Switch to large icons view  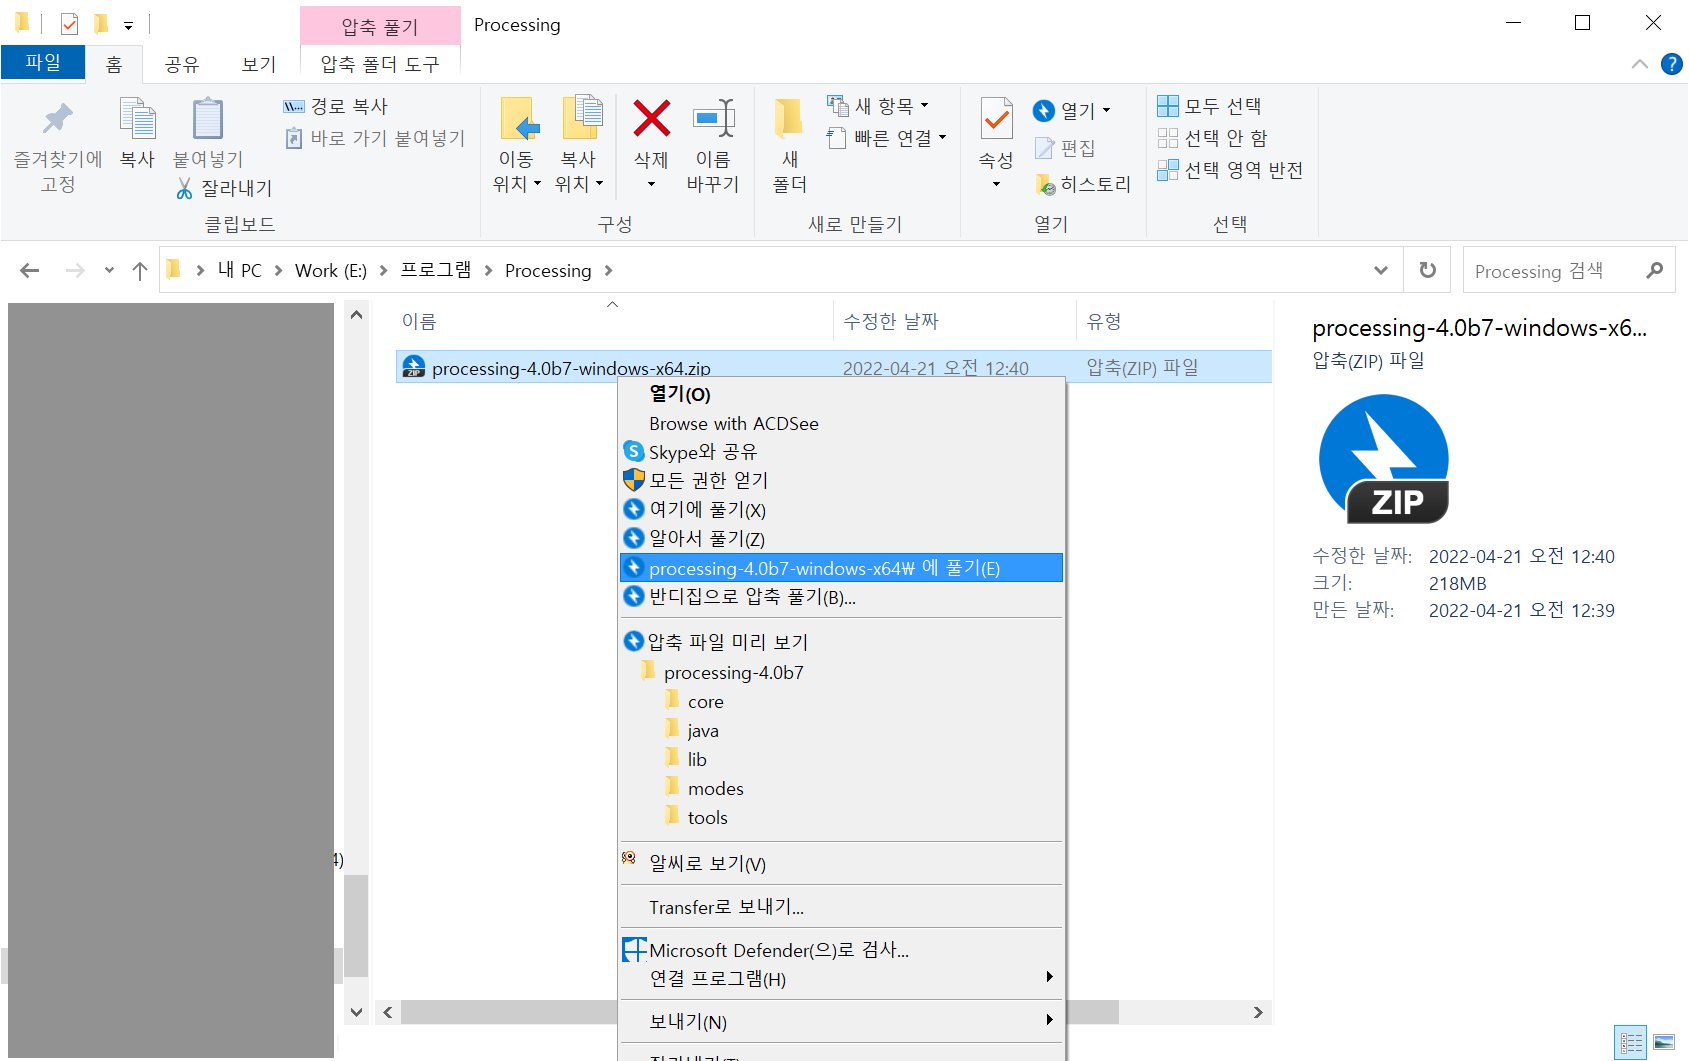point(1664,1043)
